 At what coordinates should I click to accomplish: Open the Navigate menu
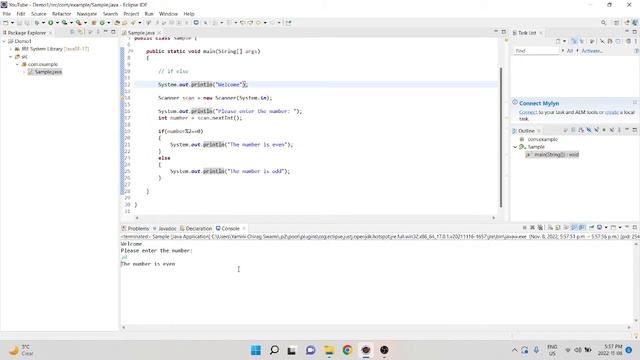[87, 13]
